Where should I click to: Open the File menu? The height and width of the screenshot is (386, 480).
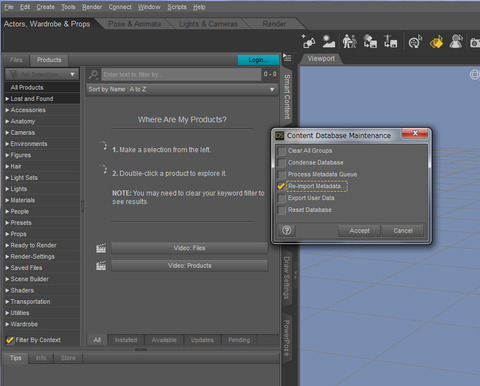(9, 7)
